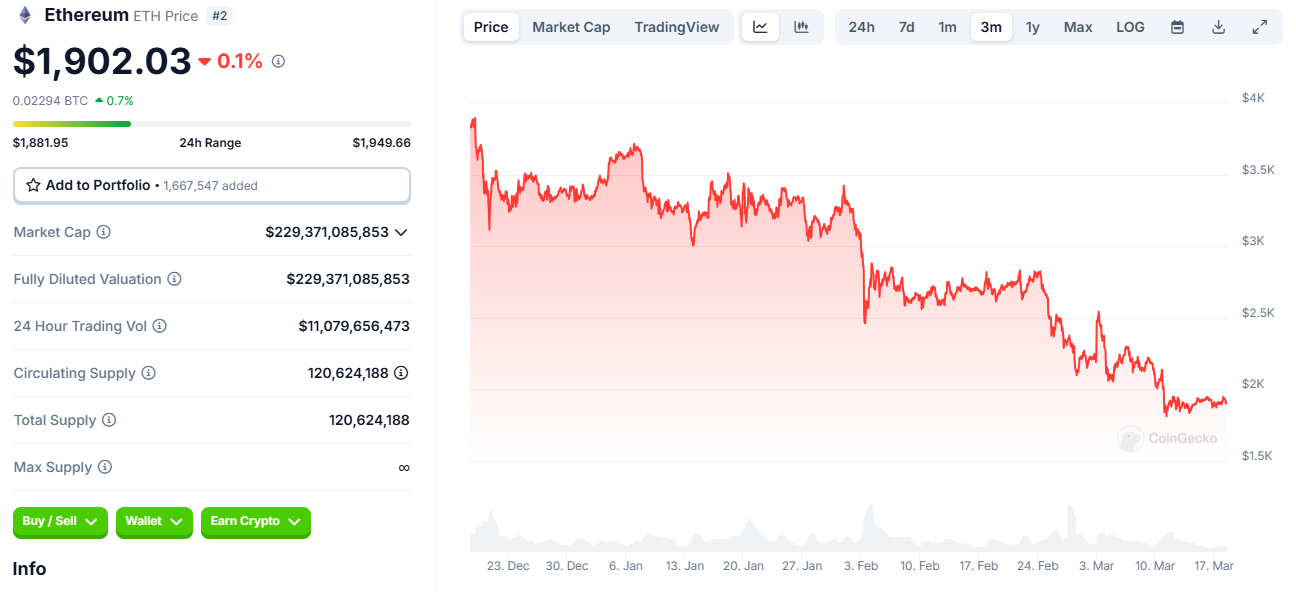Select the Max timeframe
Screen dimensions: 1296x592
(x=1077, y=27)
